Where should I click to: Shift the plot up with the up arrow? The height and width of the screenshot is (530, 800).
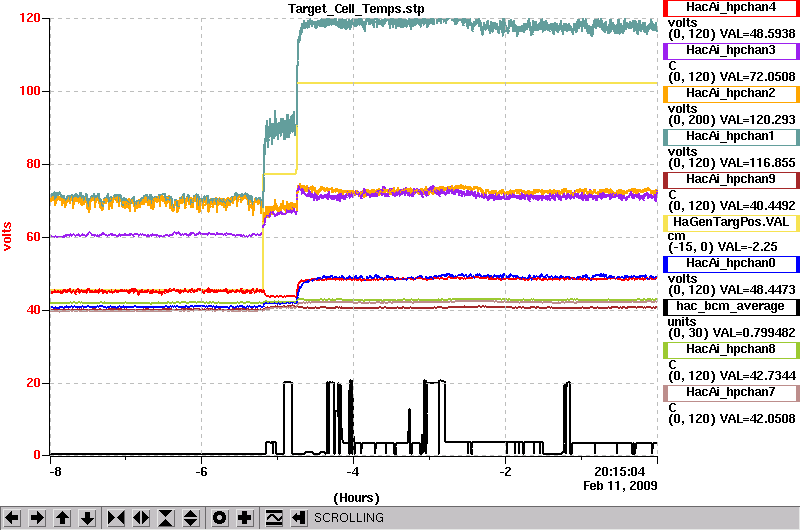tap(62, 518)
